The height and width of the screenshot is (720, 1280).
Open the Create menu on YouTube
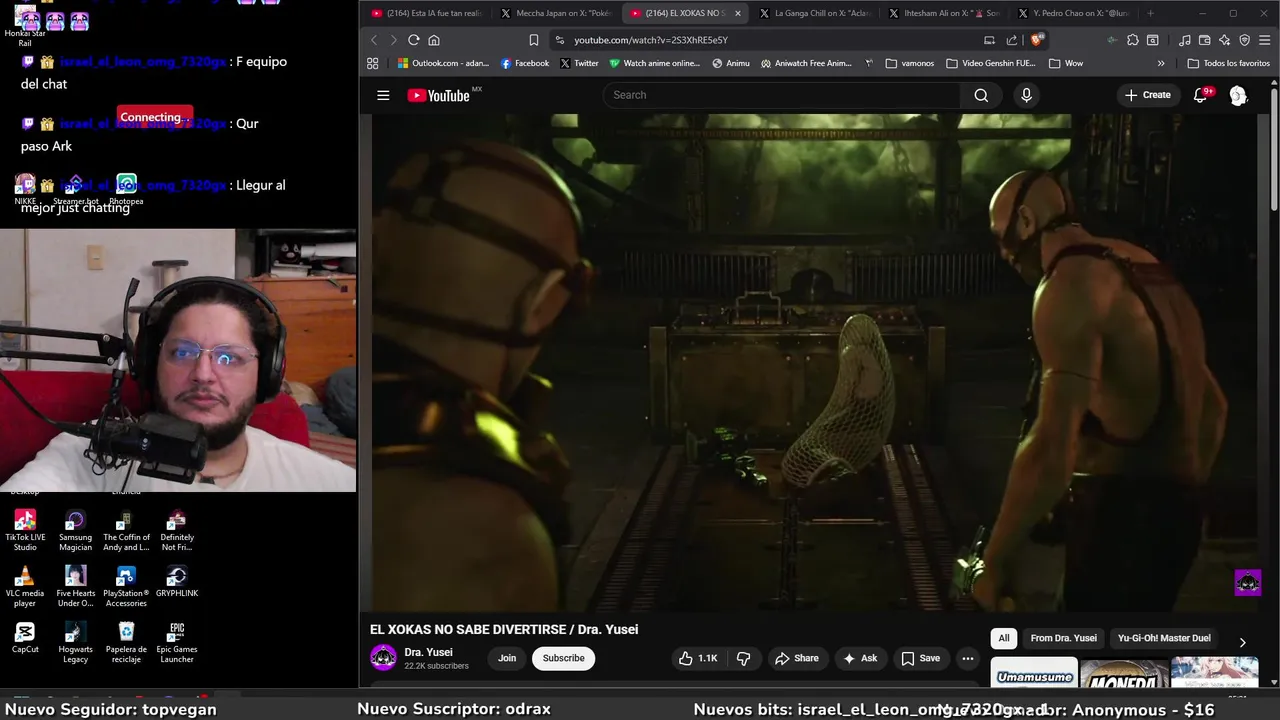(x=1147, y=95)
